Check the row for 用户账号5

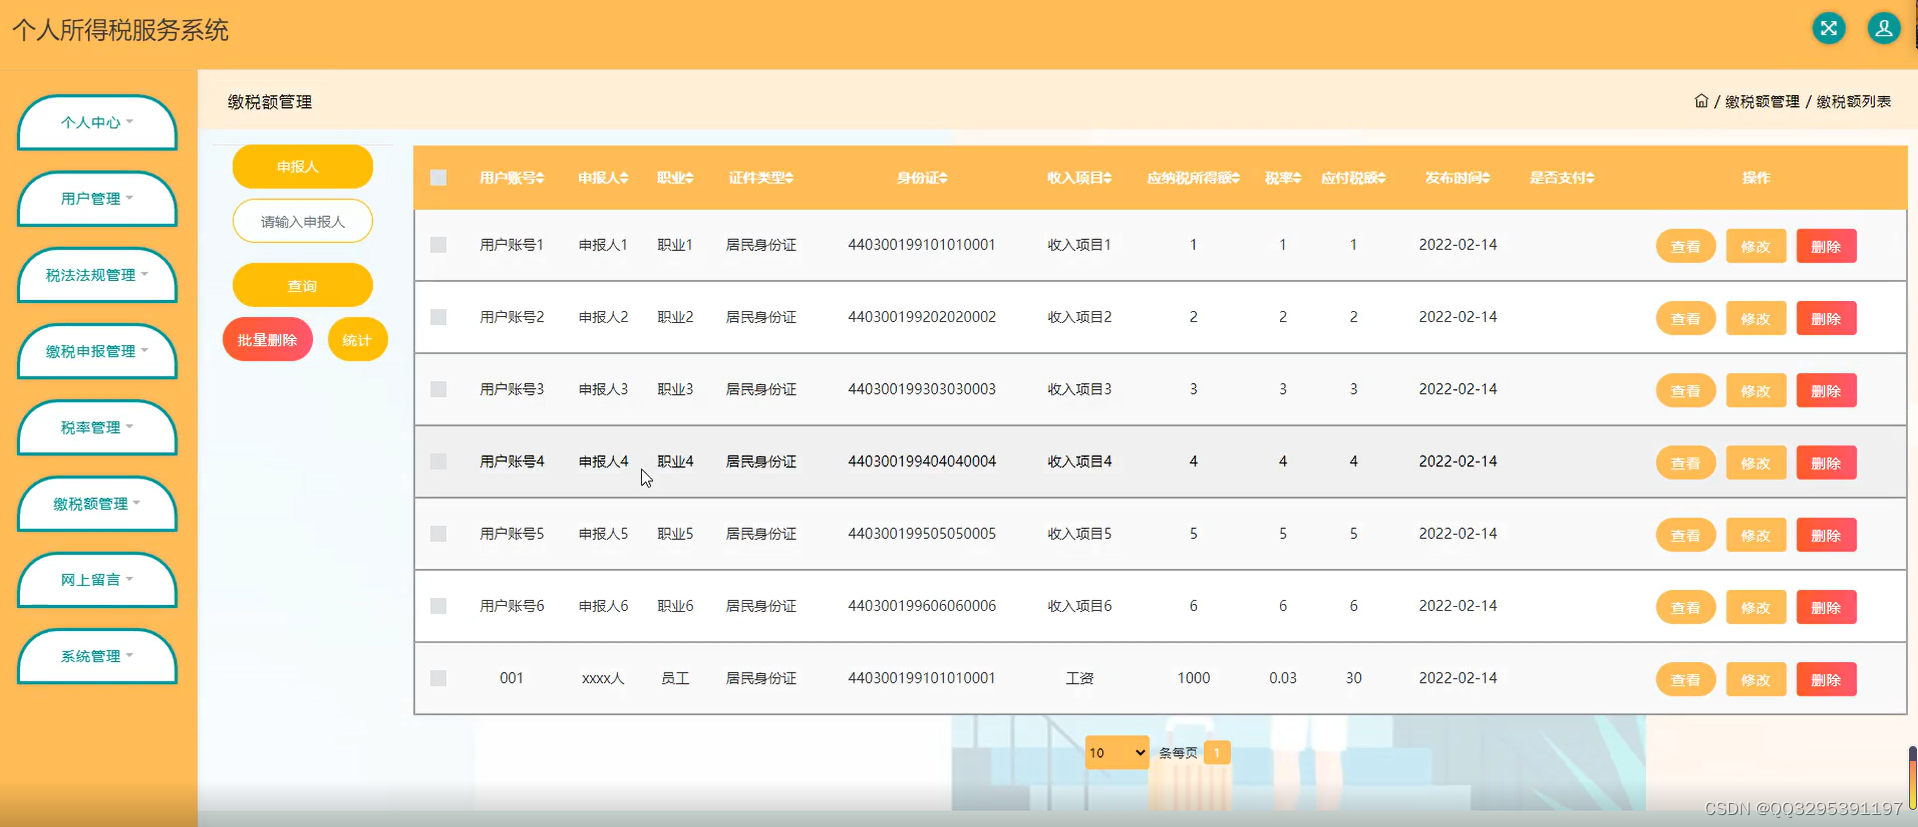click(x=438, y=534)
